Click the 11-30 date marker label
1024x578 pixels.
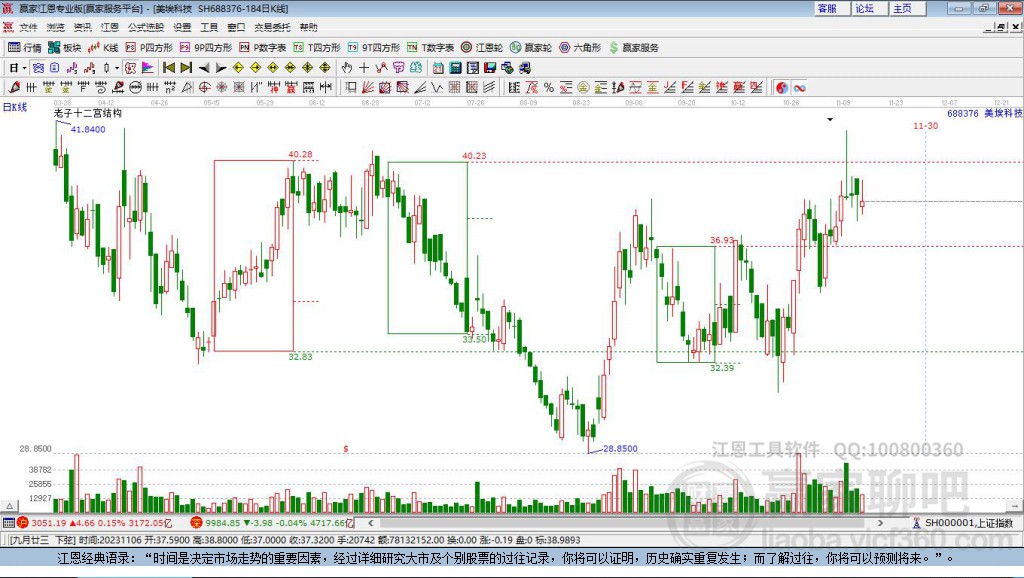tap(925, 125)
